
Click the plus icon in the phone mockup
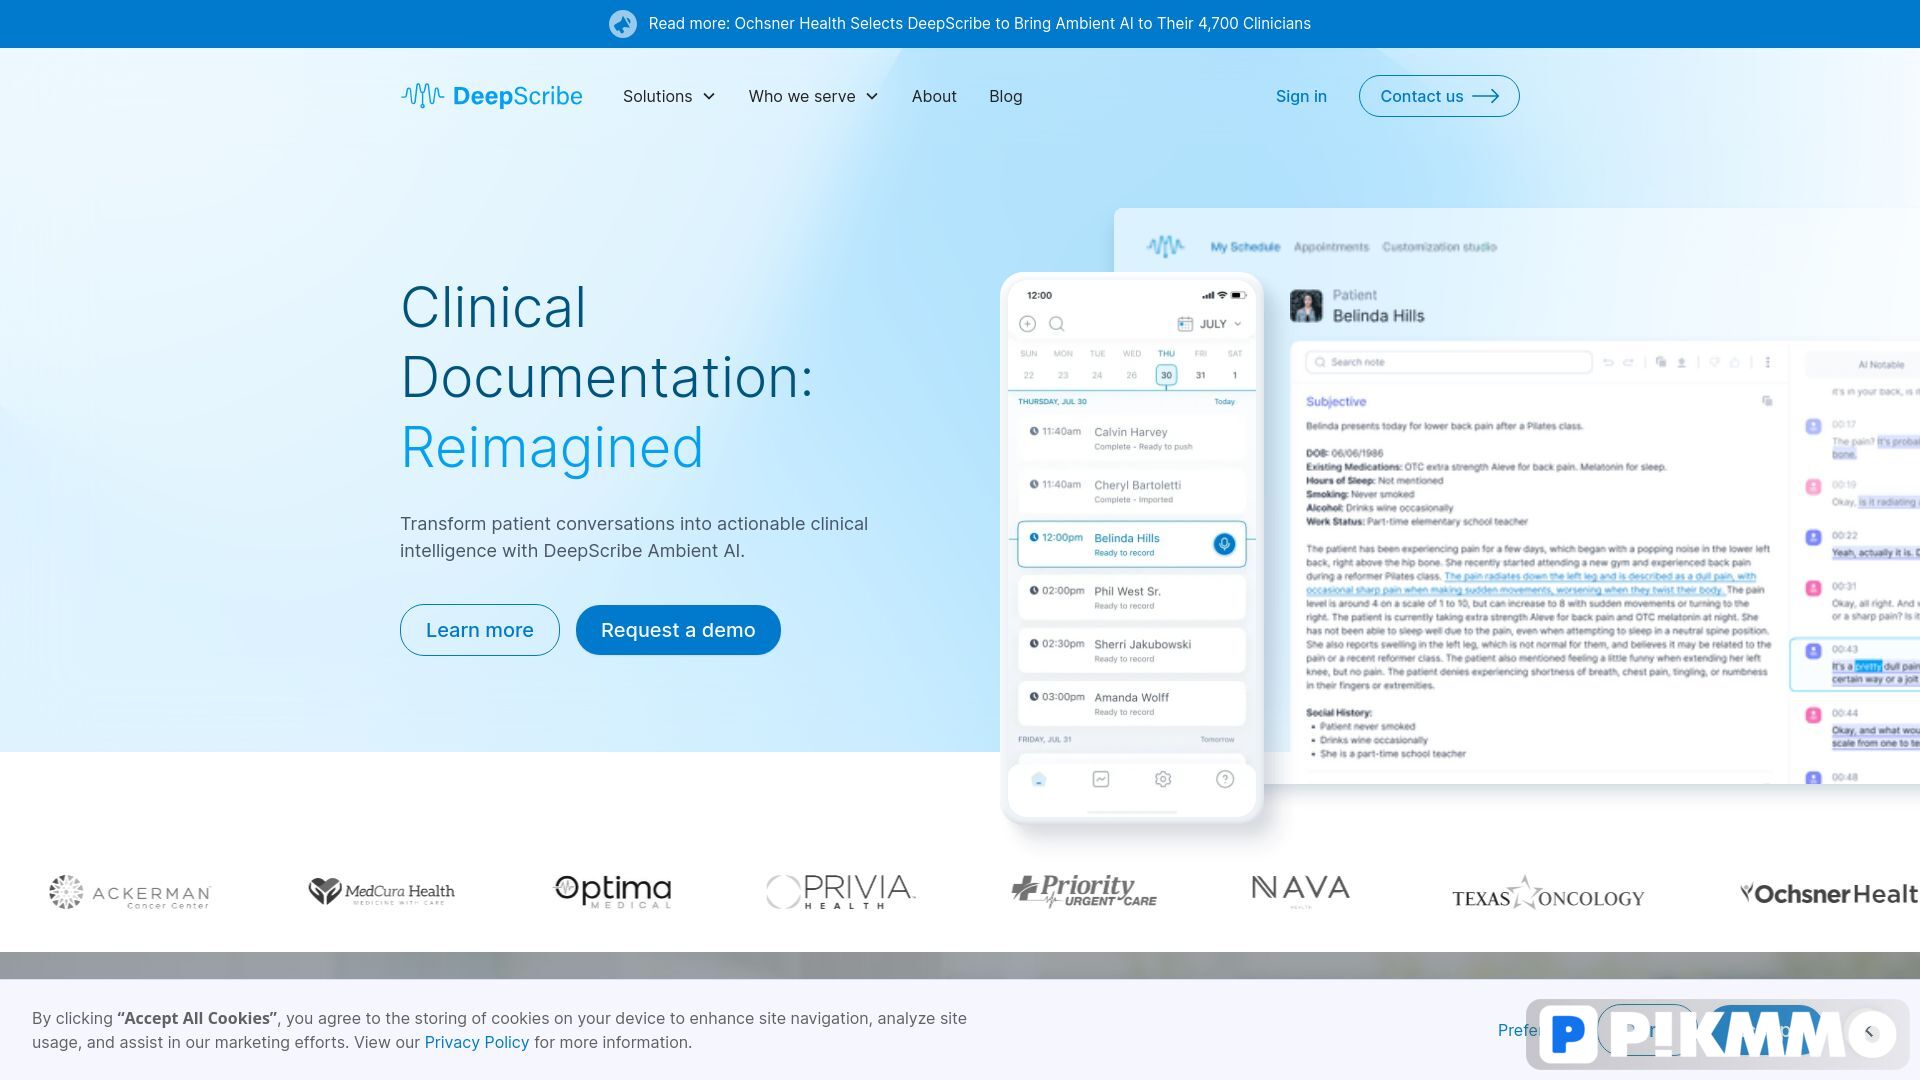click(x=1027, y=324)
